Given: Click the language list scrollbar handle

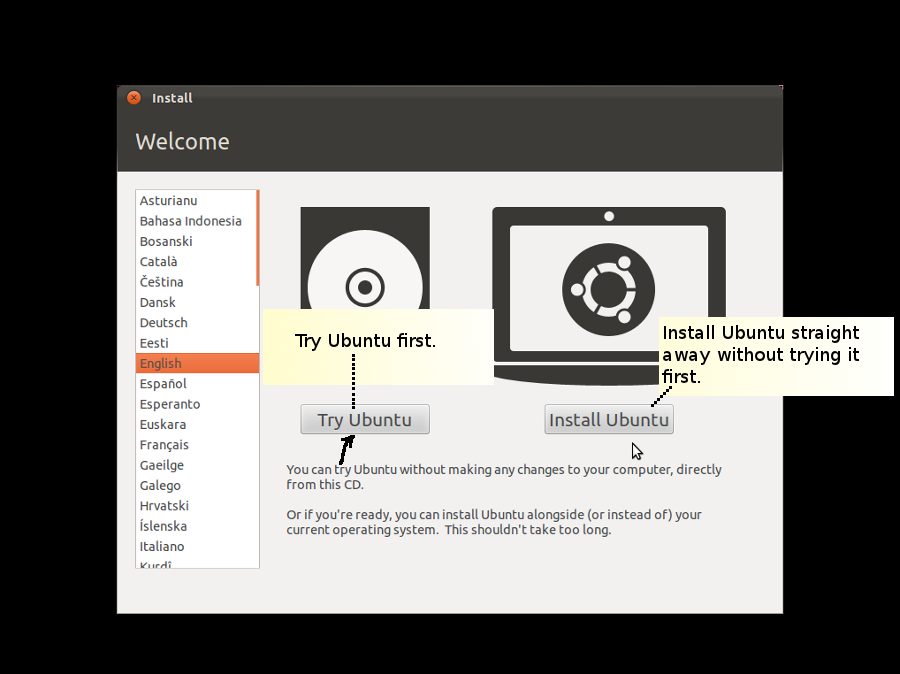Looking at the screenshot, I should (258, 238).
